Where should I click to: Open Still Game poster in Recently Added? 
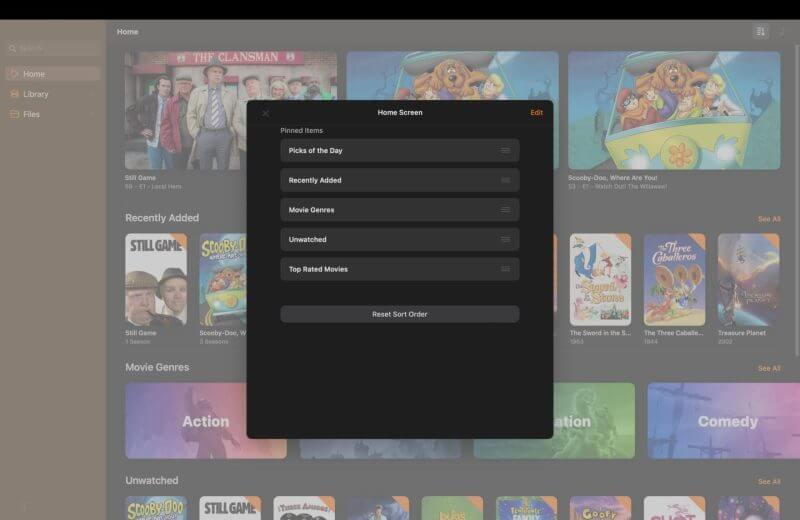(x=156, y=280)
